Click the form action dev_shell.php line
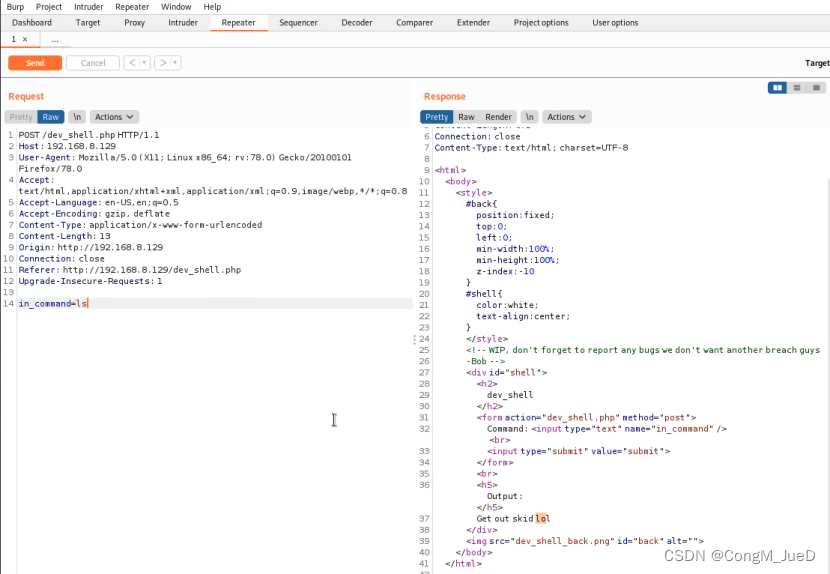Image resolution: width=830 pixels, height=574 pixels. [587, 418]
